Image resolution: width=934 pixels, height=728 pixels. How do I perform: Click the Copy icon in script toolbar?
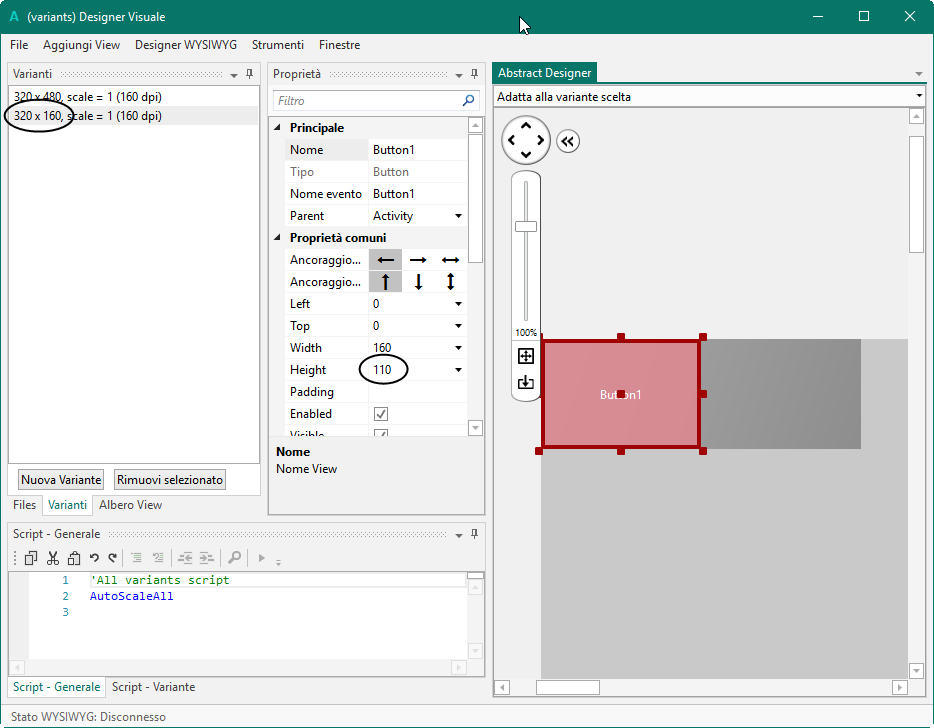pos(31,558)
